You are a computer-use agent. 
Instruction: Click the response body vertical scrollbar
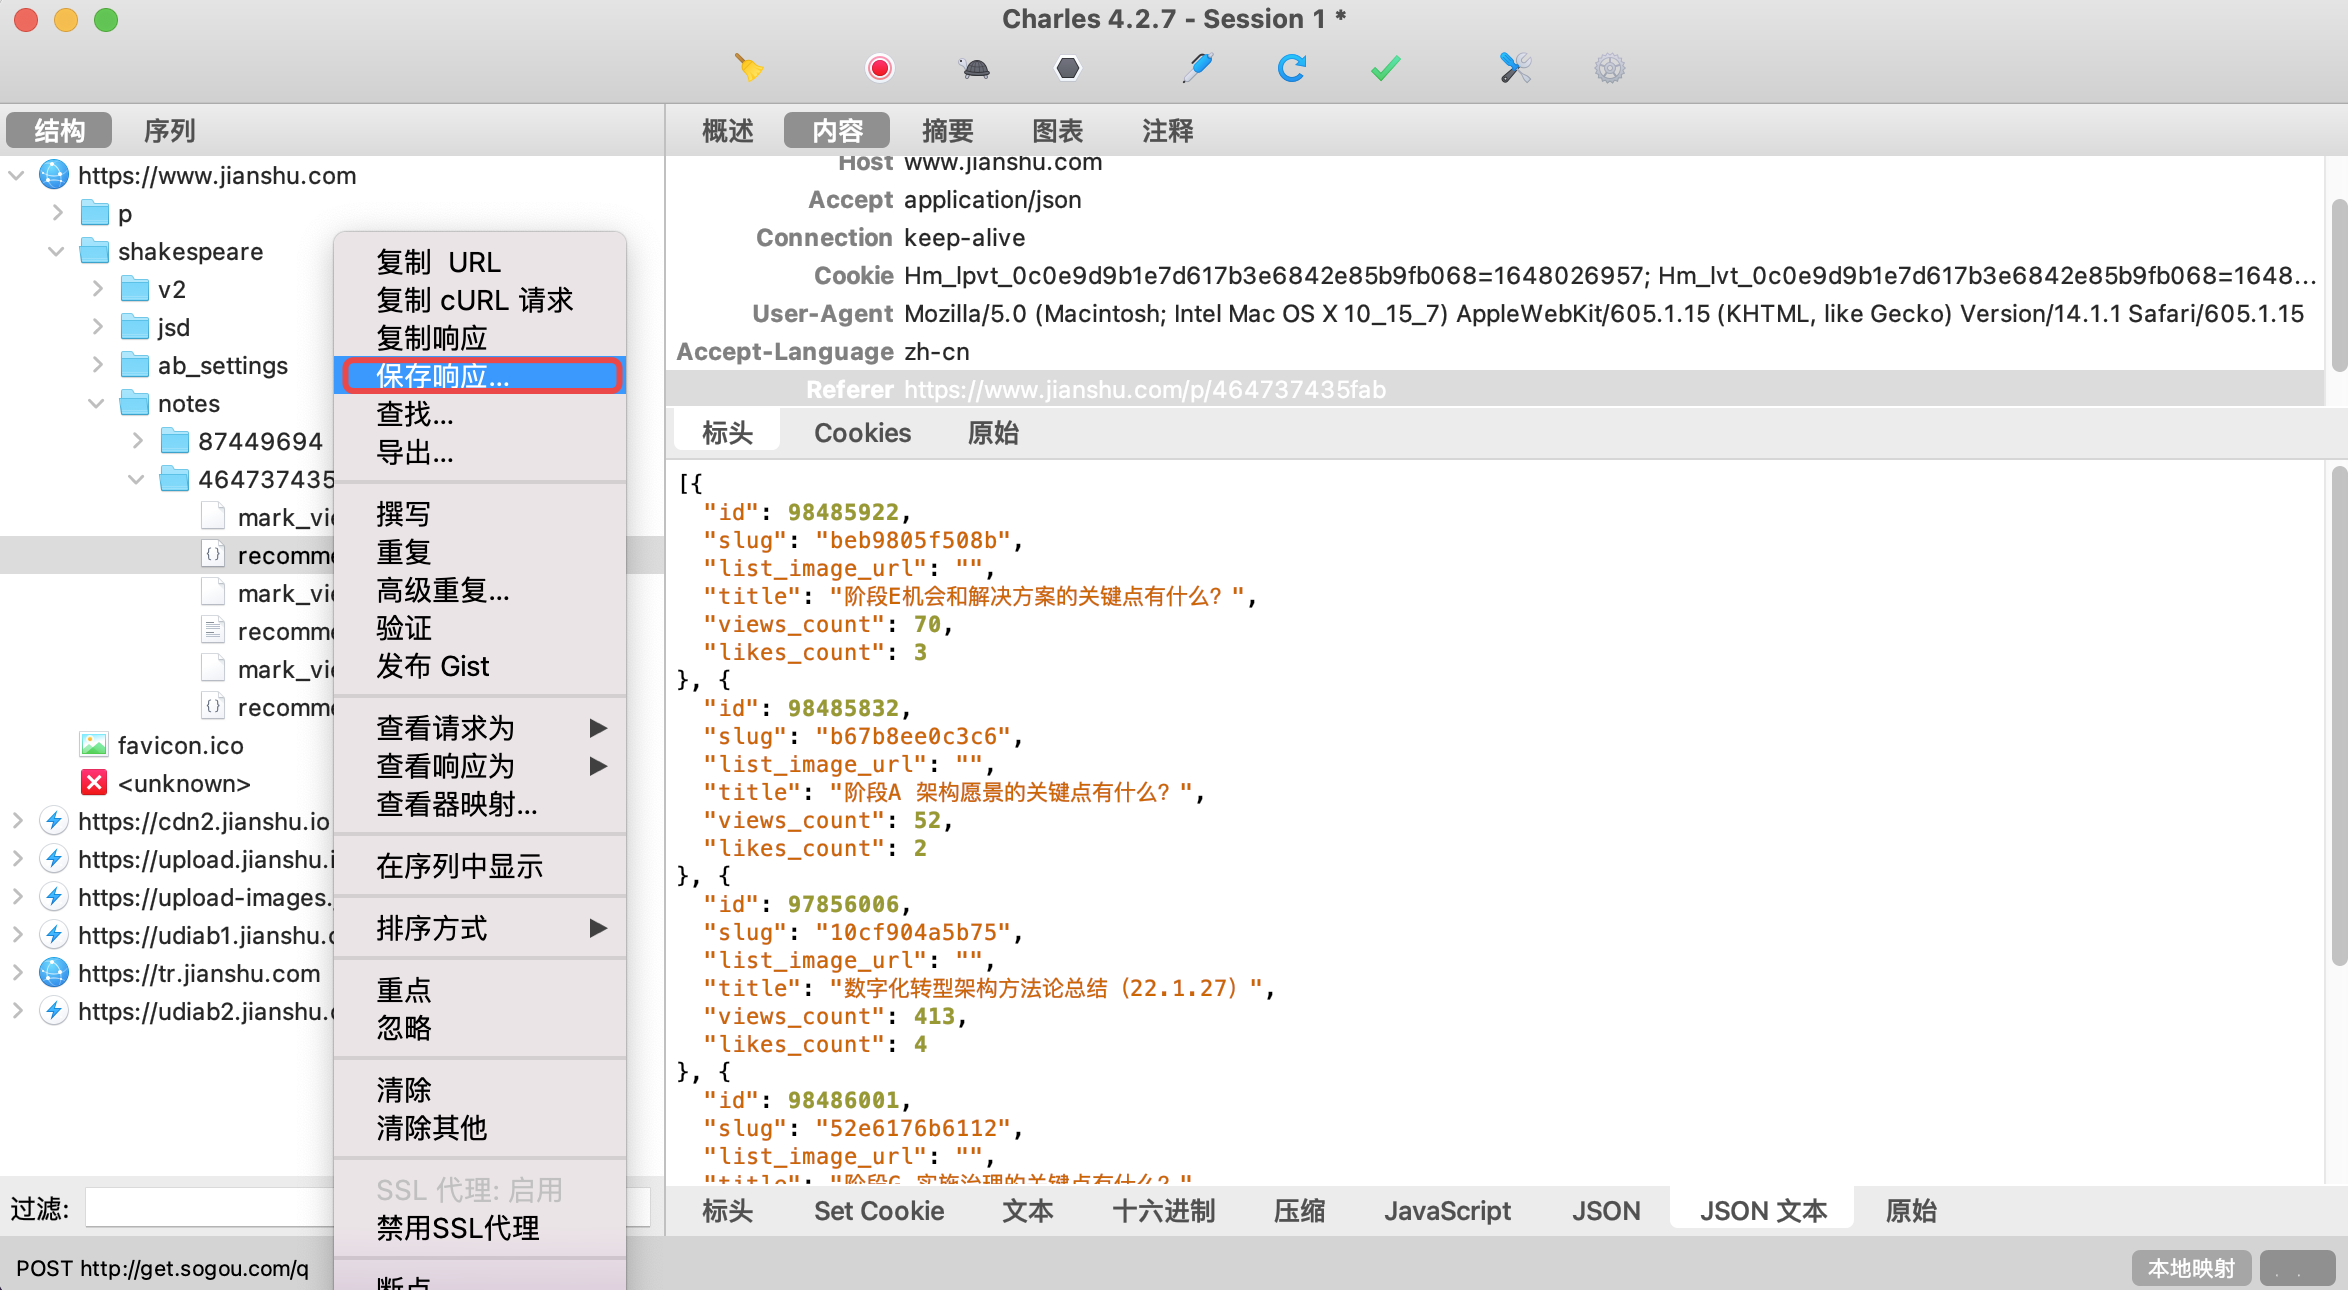pyautogui.click(x=2338, y=716)
